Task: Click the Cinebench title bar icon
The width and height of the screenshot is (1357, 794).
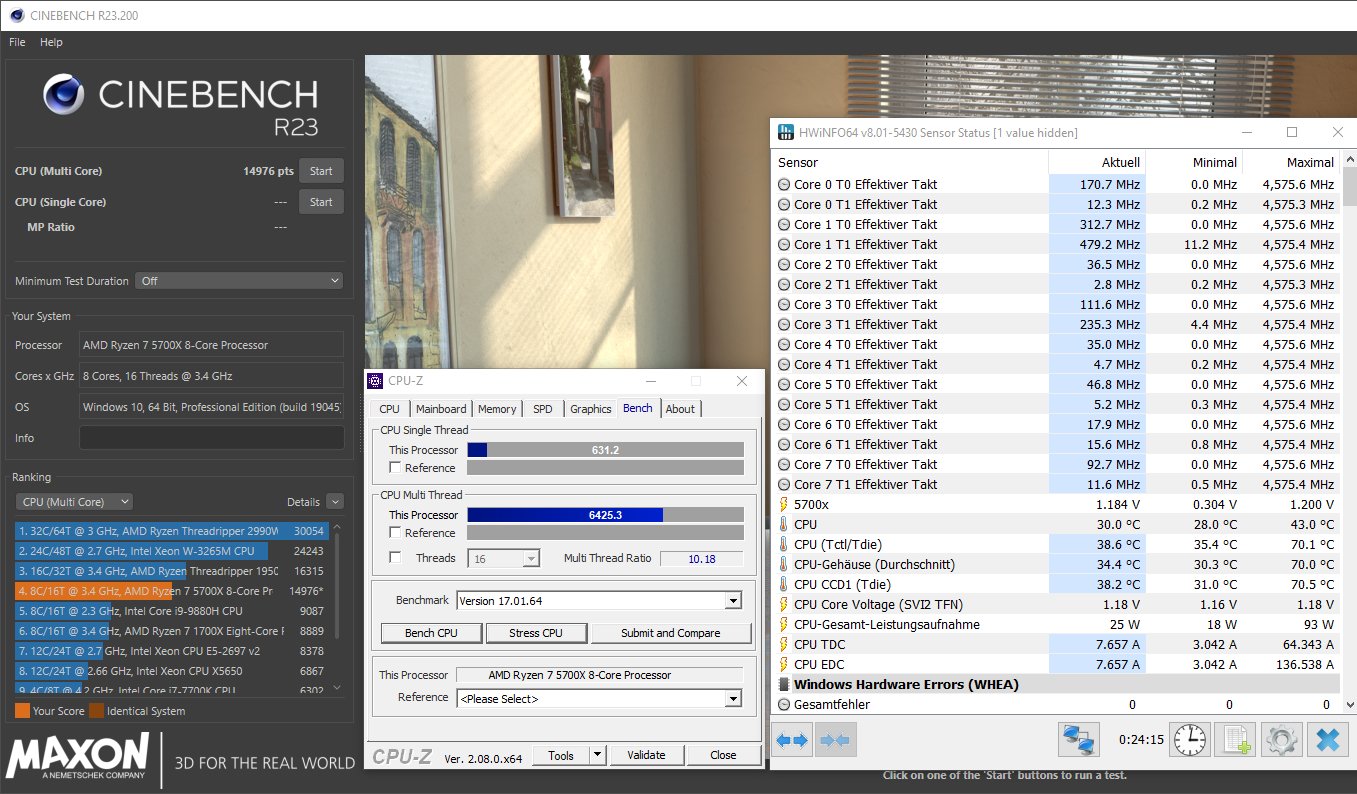Action: (16, 13)
